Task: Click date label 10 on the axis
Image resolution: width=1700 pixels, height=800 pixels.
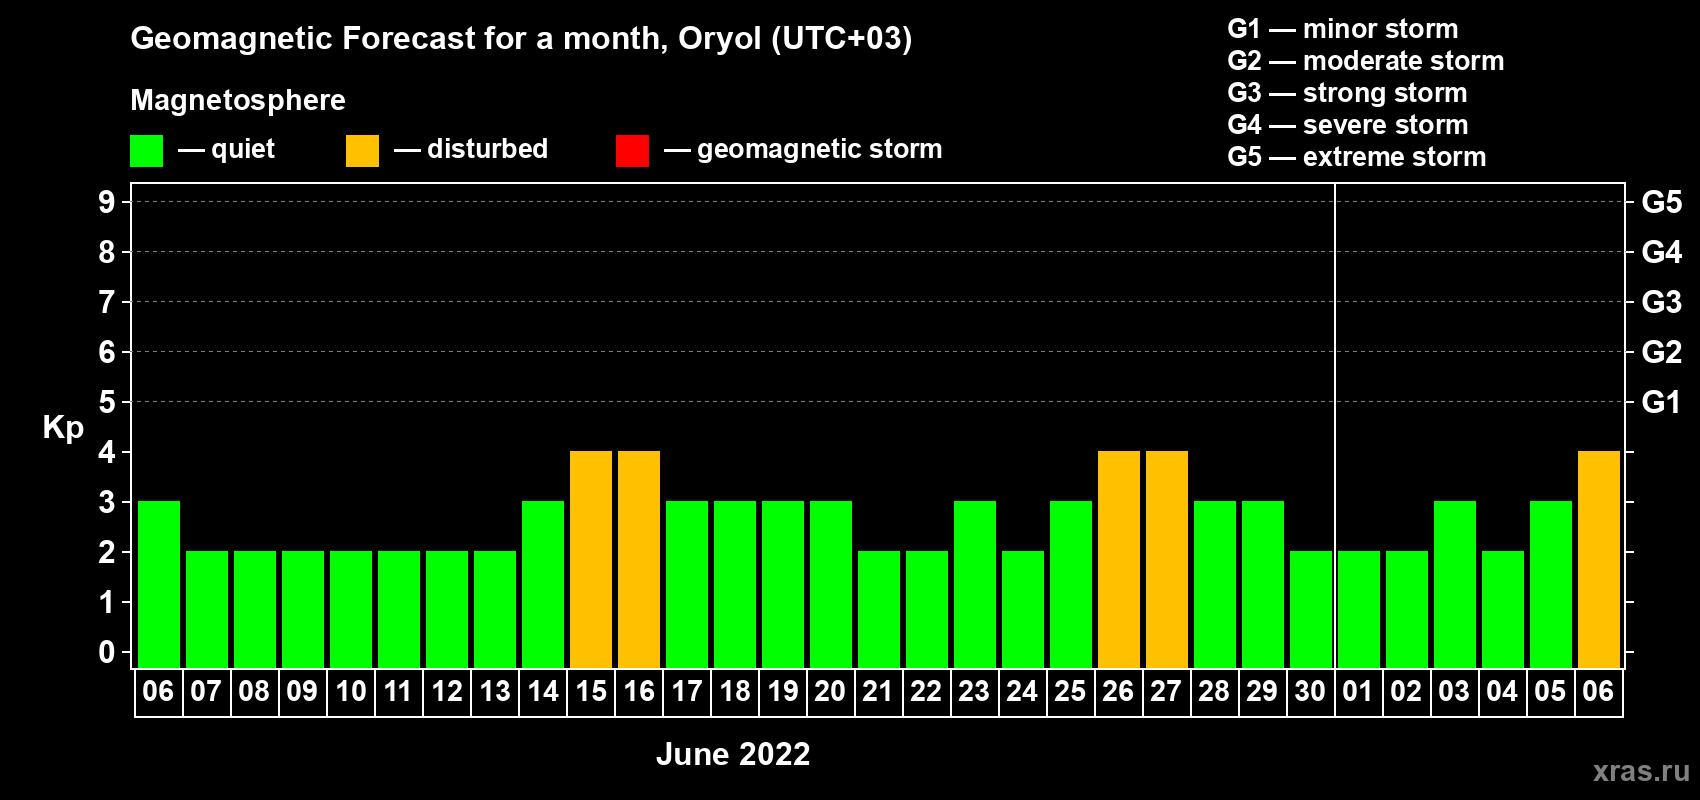Action: [351, 691]
